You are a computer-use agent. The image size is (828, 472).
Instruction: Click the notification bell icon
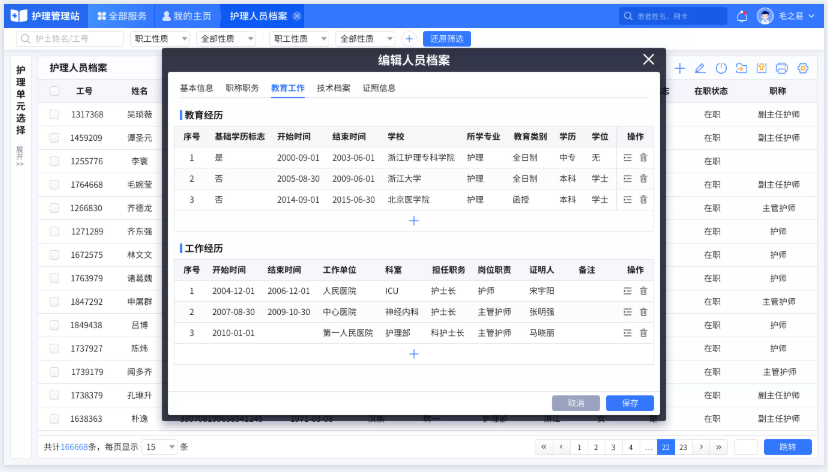pos(742,16)
